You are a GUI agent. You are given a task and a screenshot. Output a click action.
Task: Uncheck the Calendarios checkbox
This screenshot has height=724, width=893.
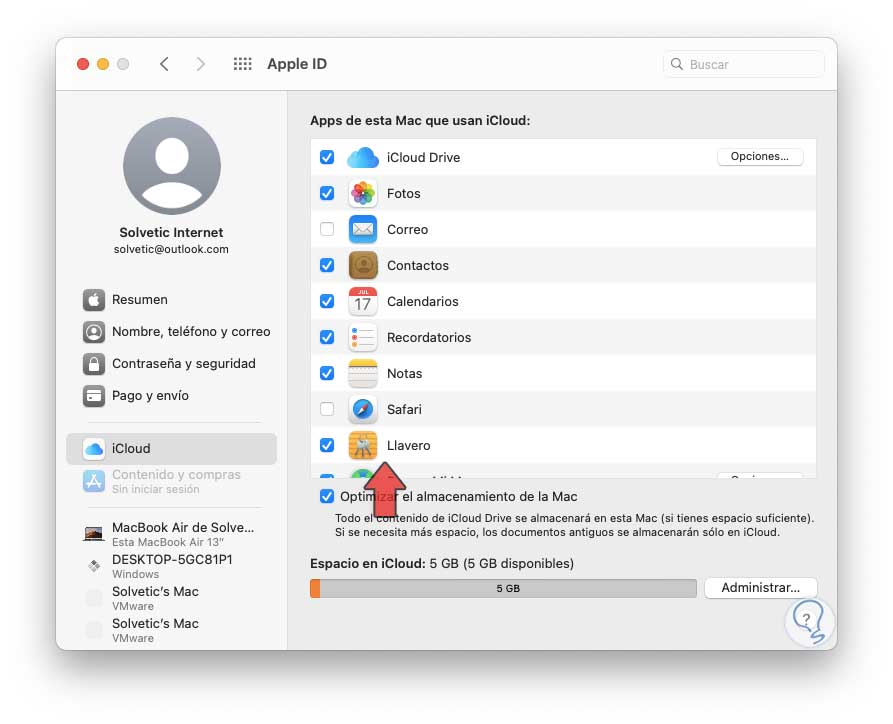(327, 301)
